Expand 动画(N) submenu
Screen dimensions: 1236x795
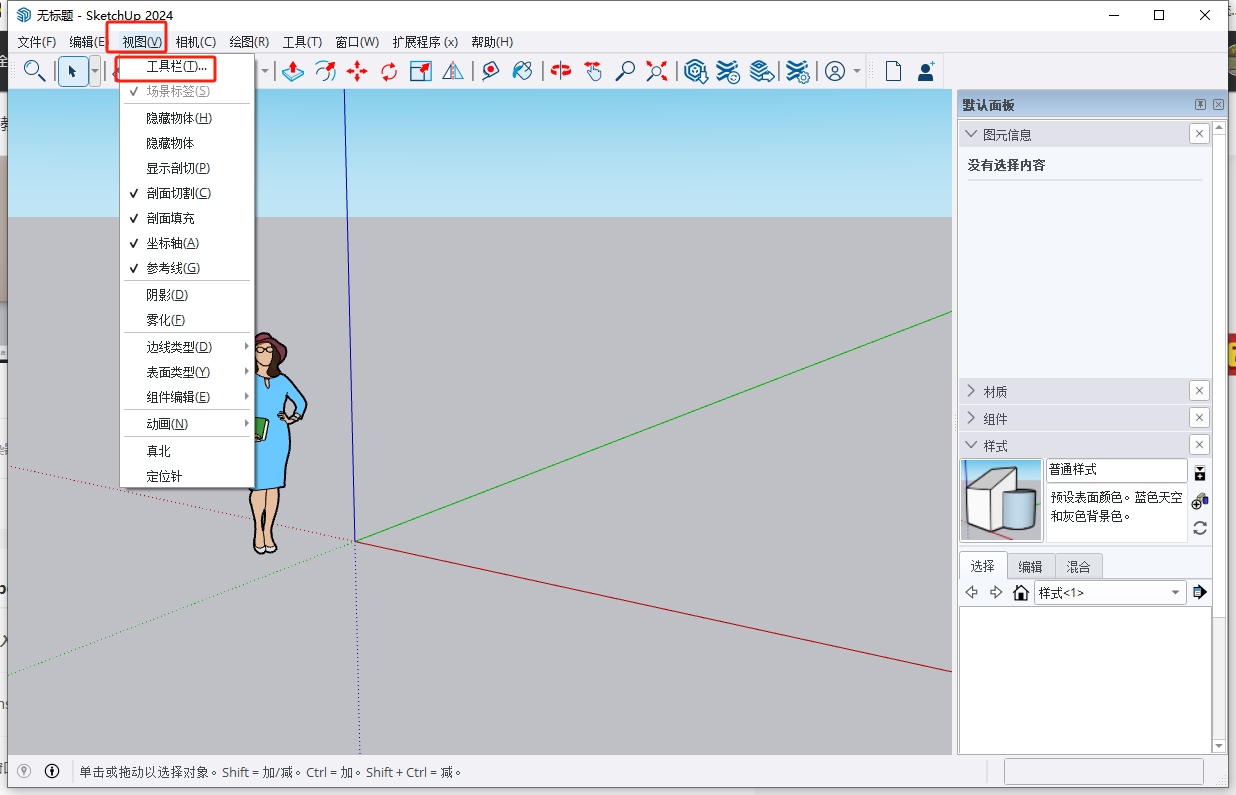pyautogui.click(x=187, y=424)
